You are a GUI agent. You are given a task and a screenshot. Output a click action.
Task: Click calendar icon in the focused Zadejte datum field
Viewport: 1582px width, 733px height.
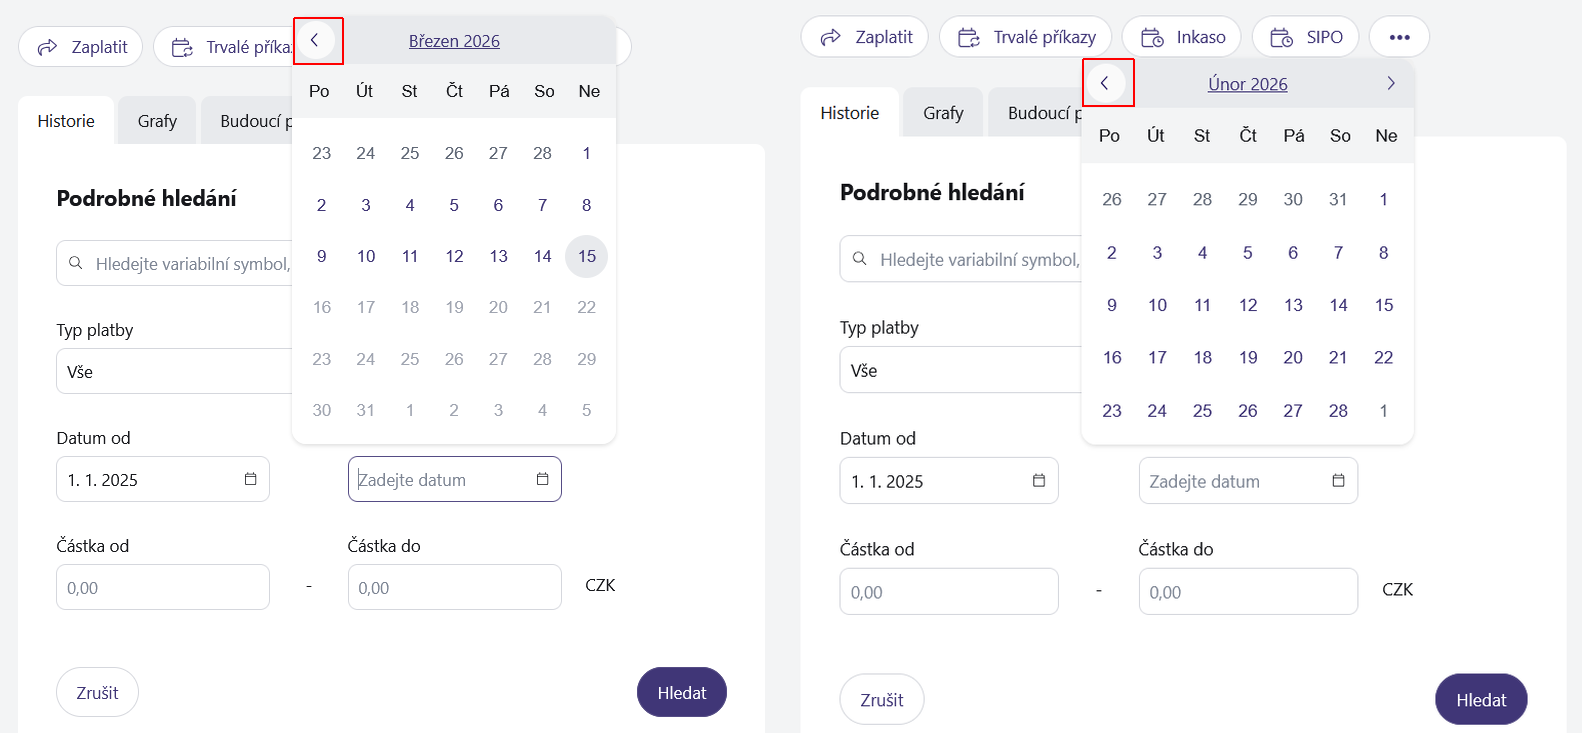point(542,479)
